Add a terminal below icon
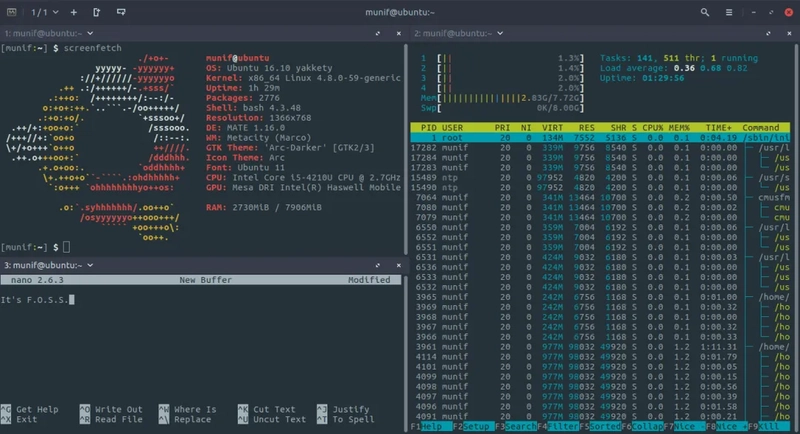 (121, 12)
